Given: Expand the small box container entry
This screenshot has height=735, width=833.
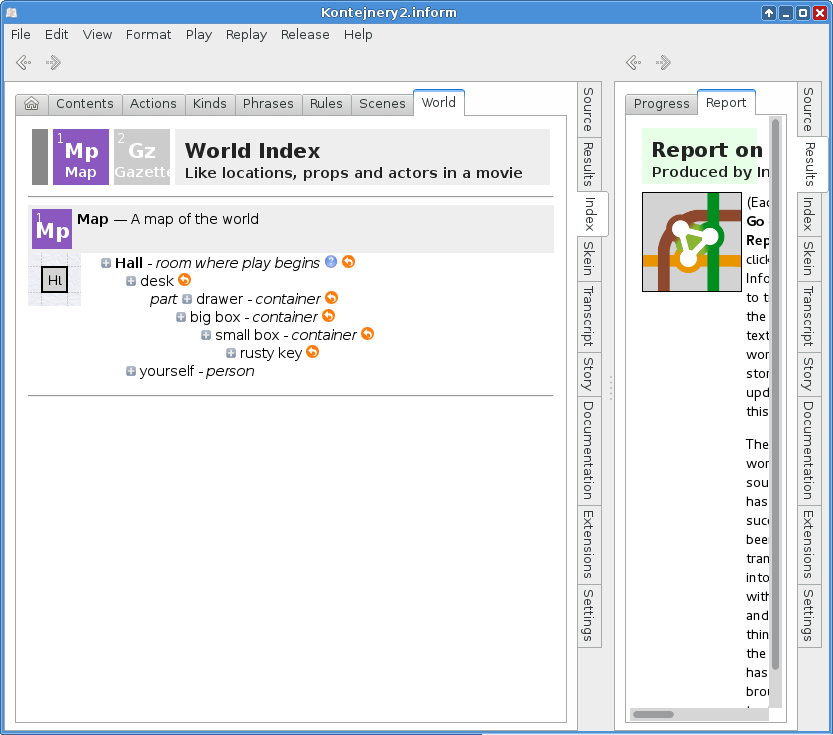Looking at the screenshot, I should tap(206, 335).
